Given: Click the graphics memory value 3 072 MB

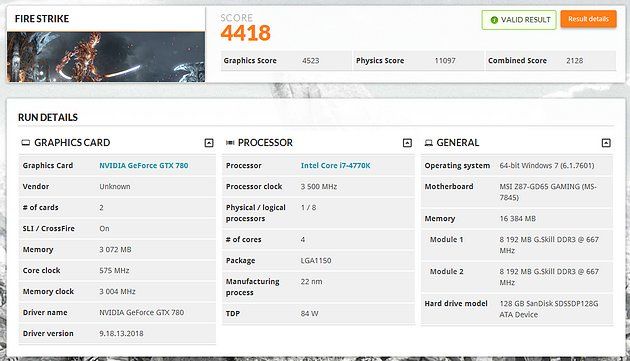Looking at the screenshot, I should [x=115, y=250].
